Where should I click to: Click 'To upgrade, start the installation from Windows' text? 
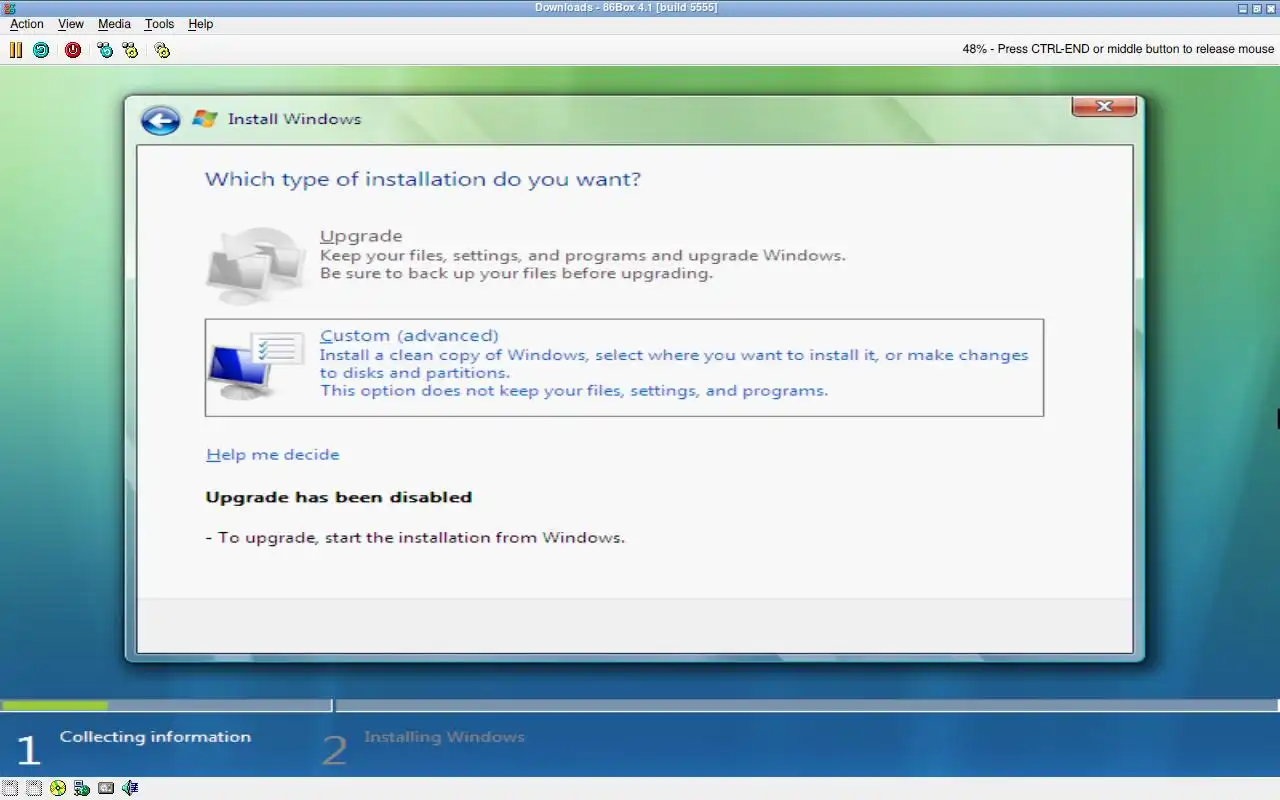click(x=415, y=537)
